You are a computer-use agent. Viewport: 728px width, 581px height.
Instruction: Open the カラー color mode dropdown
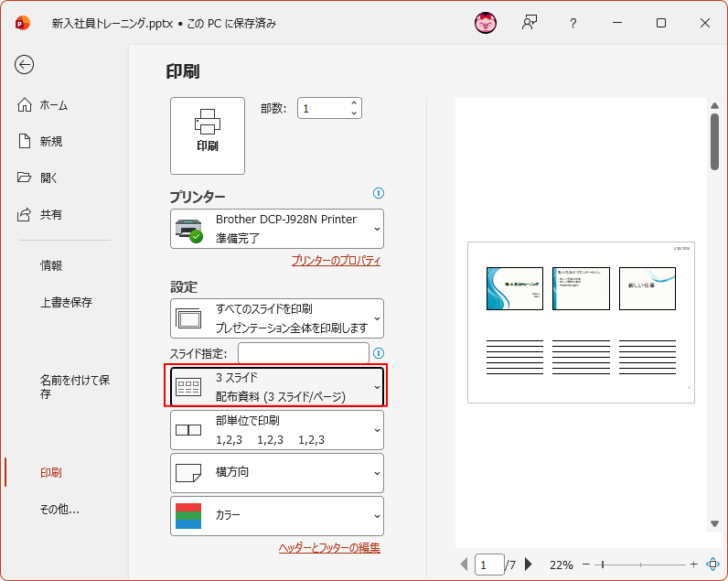coord(277,515)
